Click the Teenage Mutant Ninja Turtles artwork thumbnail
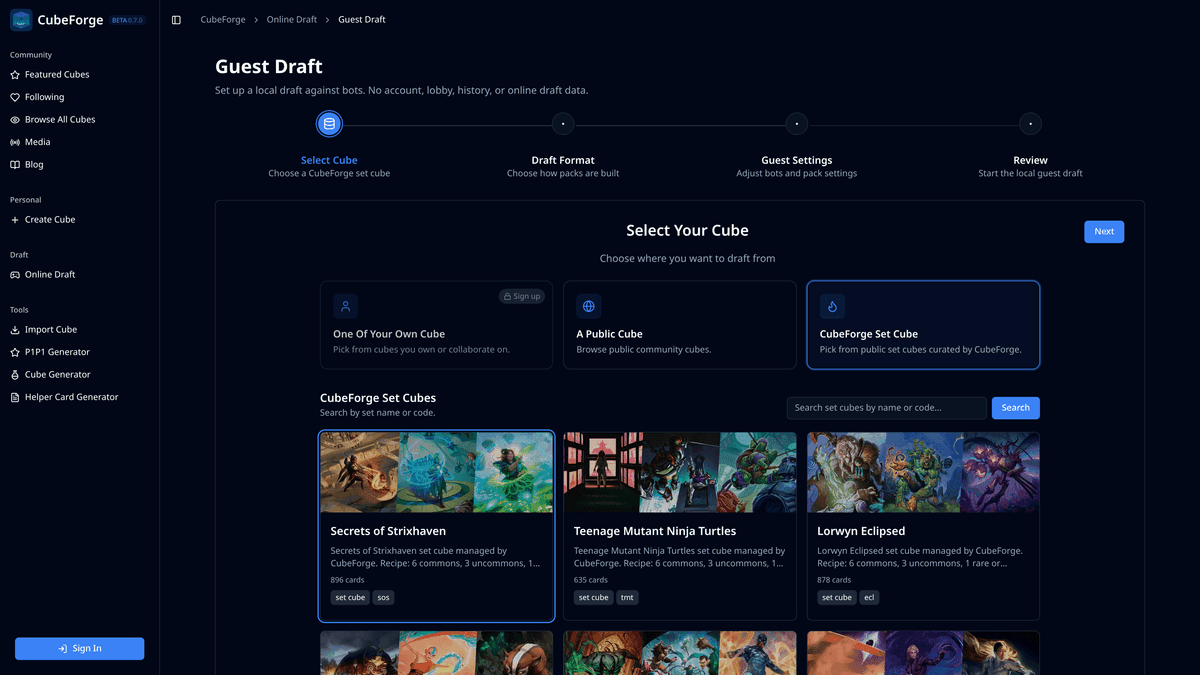This screenshot has width=1200, height=675. click(x=680, y=472)
